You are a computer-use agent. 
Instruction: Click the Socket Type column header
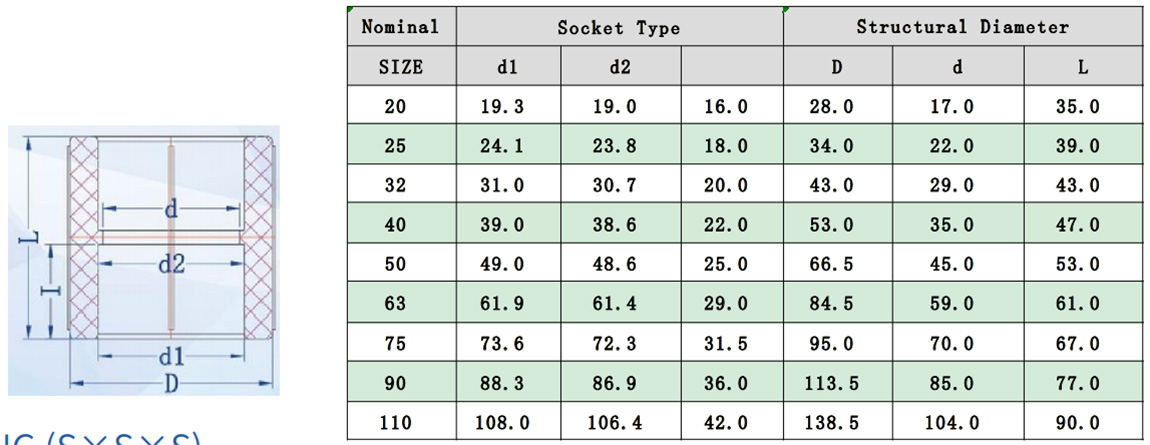618,28
